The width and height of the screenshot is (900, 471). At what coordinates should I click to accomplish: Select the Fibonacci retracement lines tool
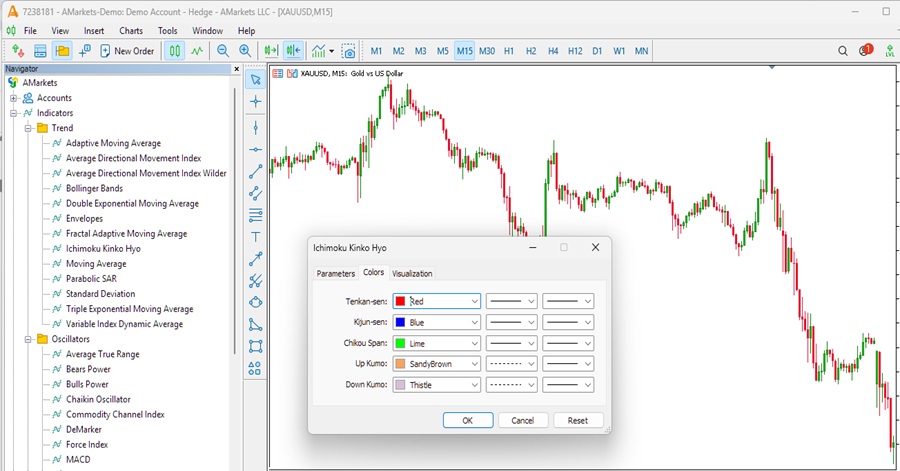pos(255,215)
